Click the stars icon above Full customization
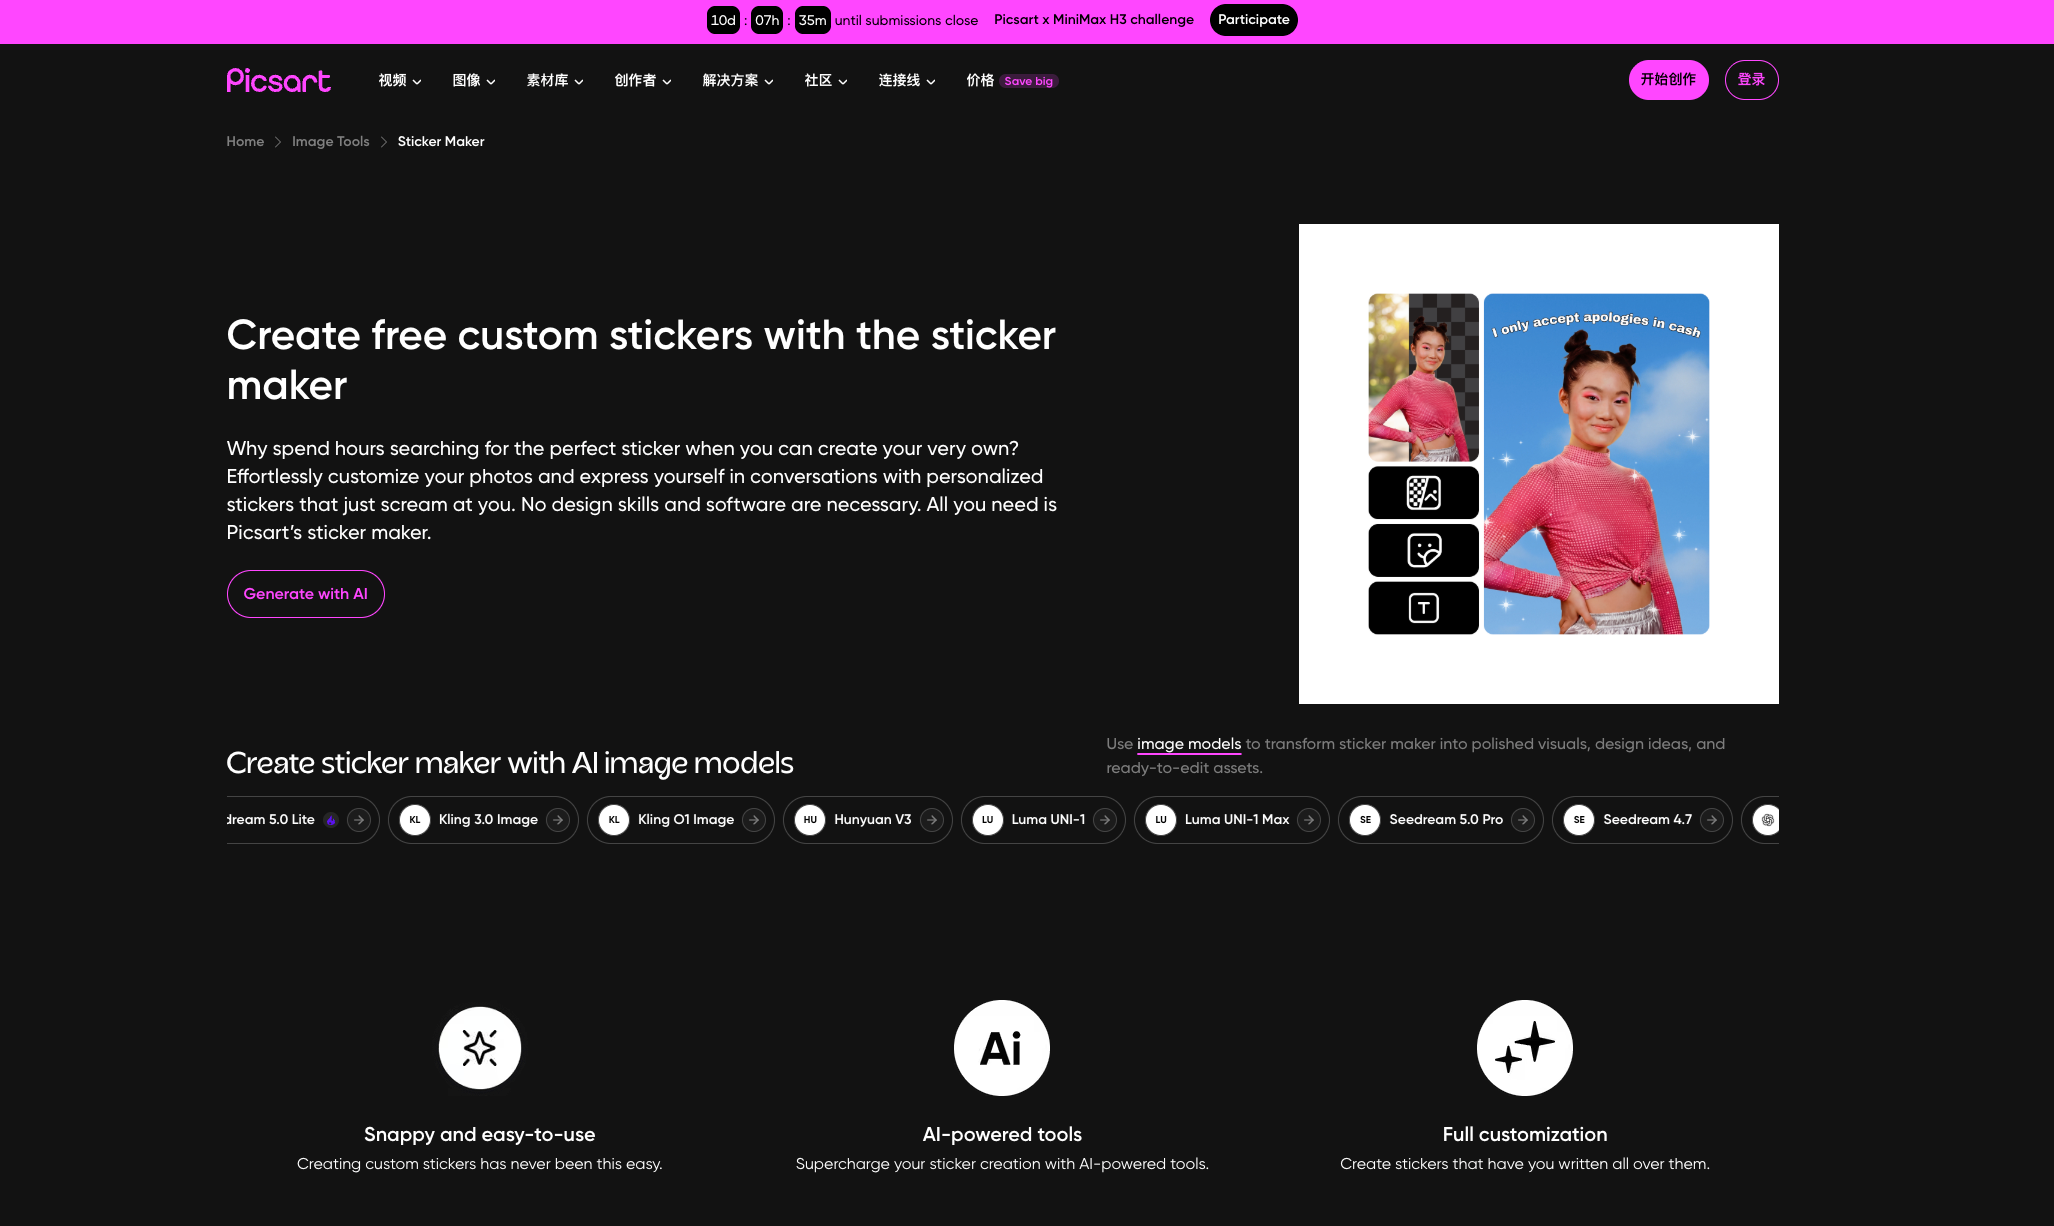Screen dimensions: 2054x1226 1525,1048
